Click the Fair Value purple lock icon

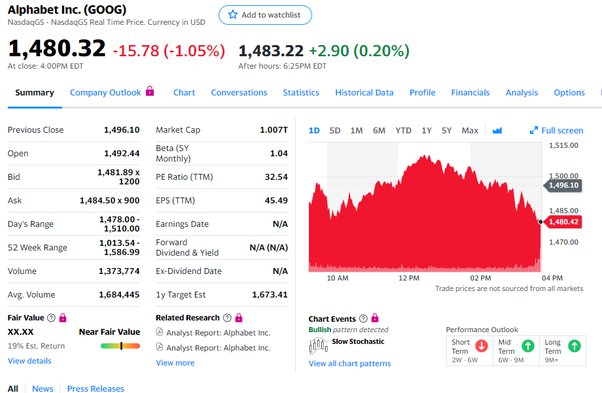[63, 318]
